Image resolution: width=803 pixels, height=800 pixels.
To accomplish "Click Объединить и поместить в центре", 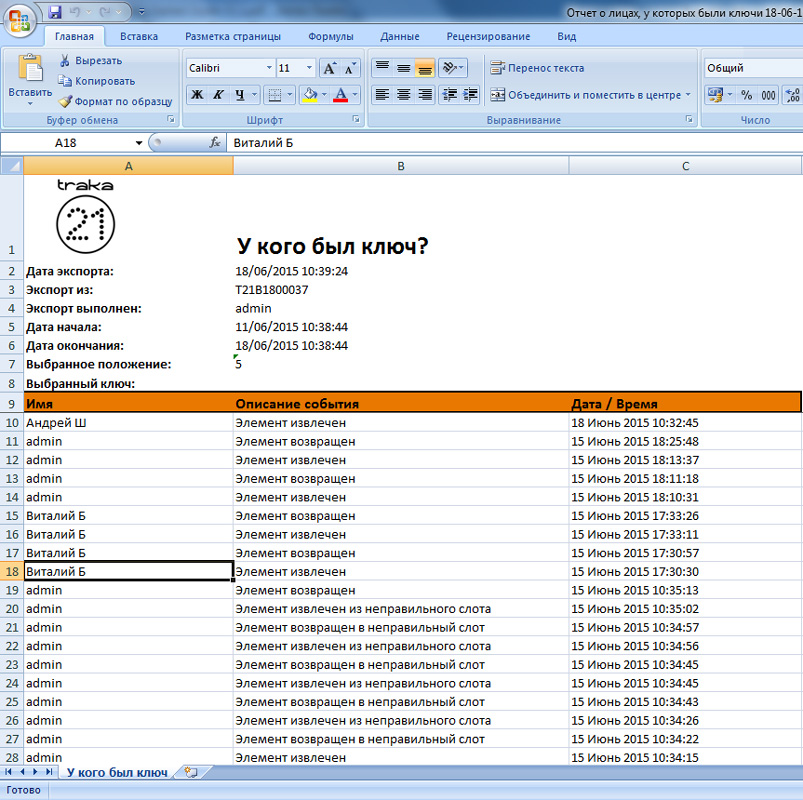I will tap(585, 95).
